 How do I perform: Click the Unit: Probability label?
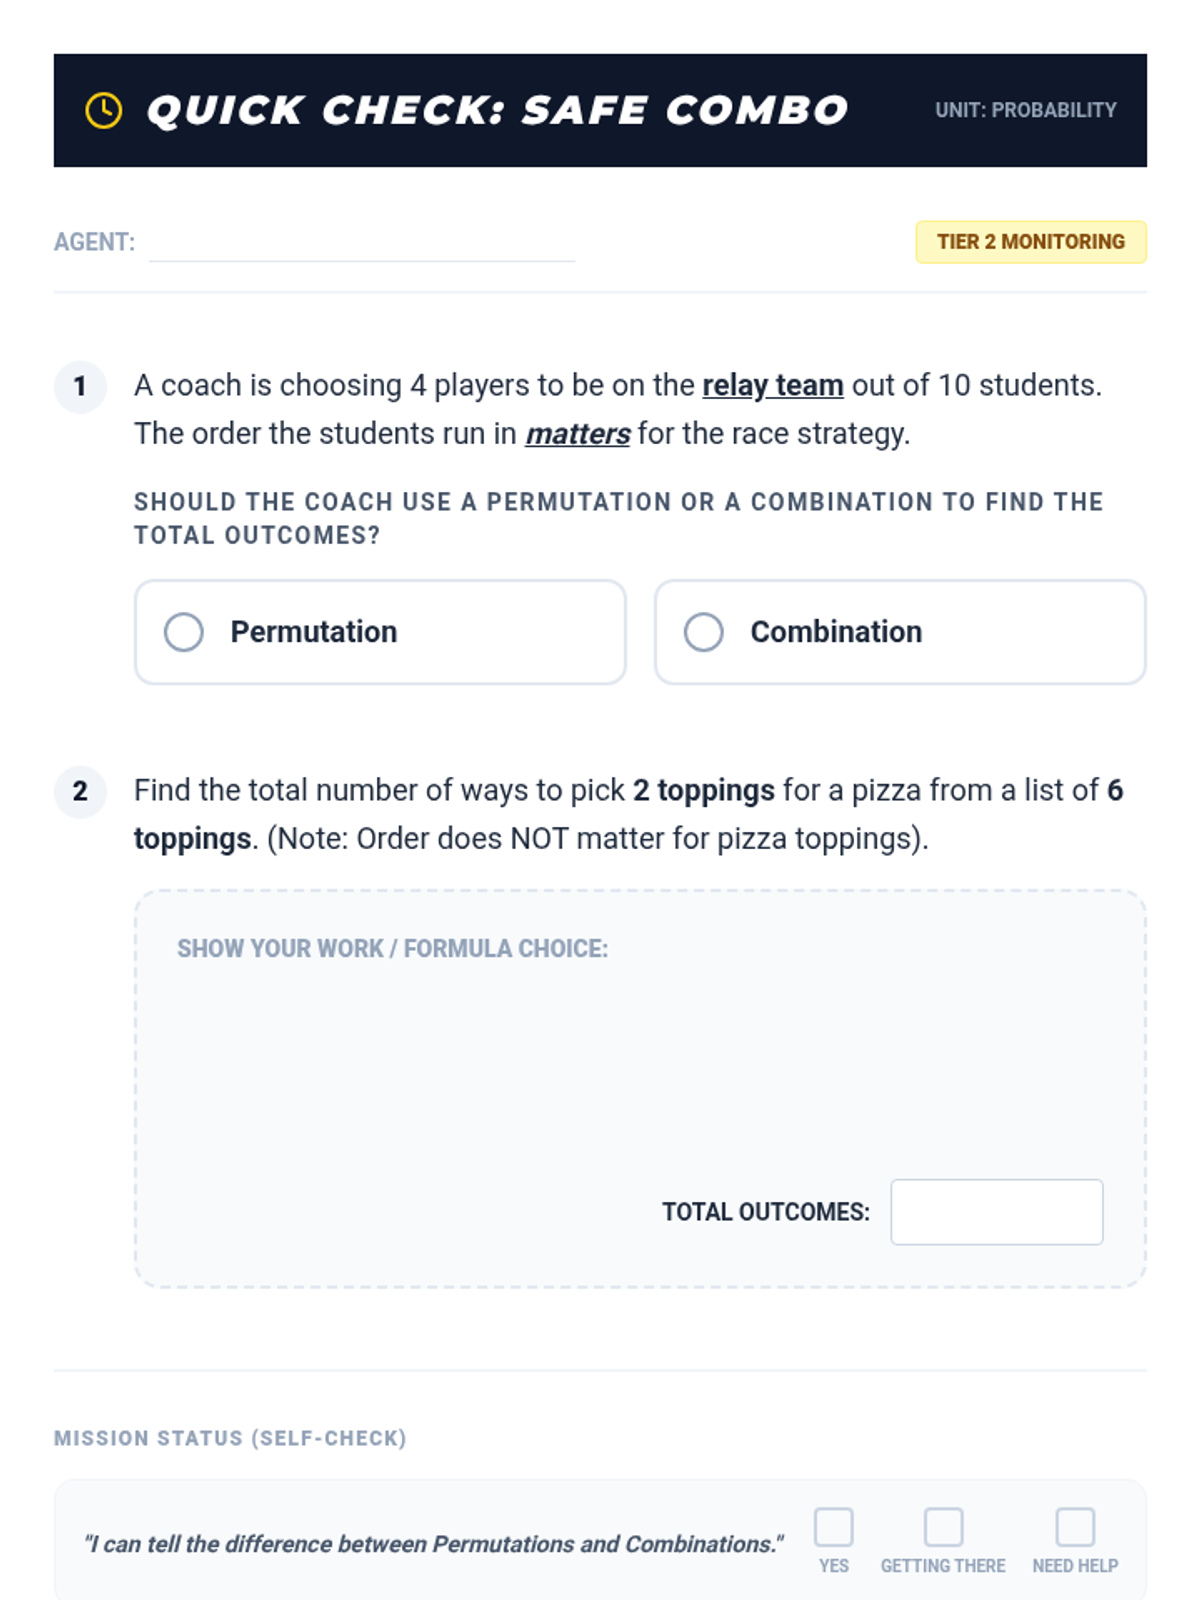click(1026, 110)
